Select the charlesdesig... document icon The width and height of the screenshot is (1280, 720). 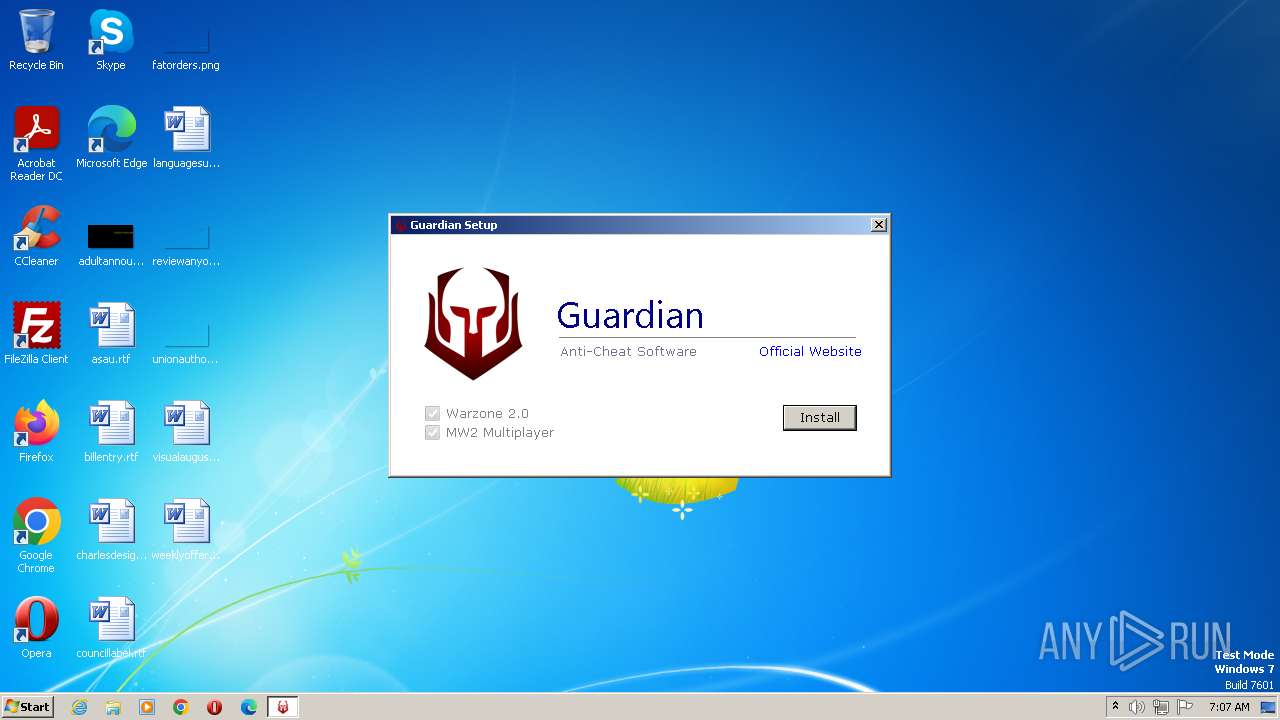(x=111, y=530)
